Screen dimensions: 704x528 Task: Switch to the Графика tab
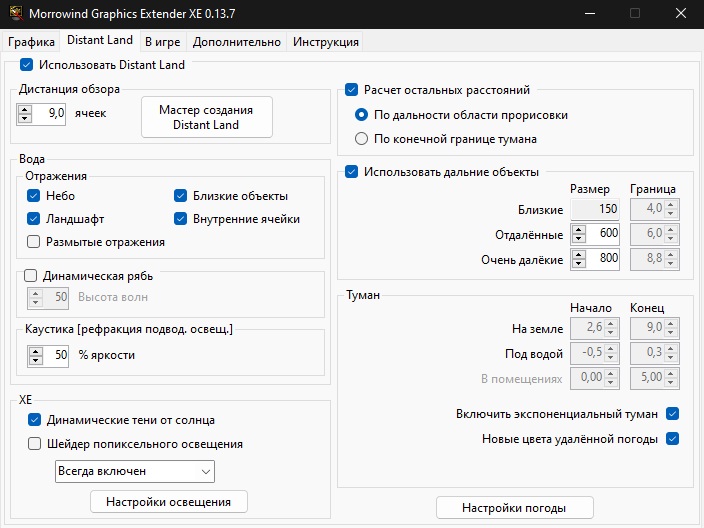(x=32, y=41)
